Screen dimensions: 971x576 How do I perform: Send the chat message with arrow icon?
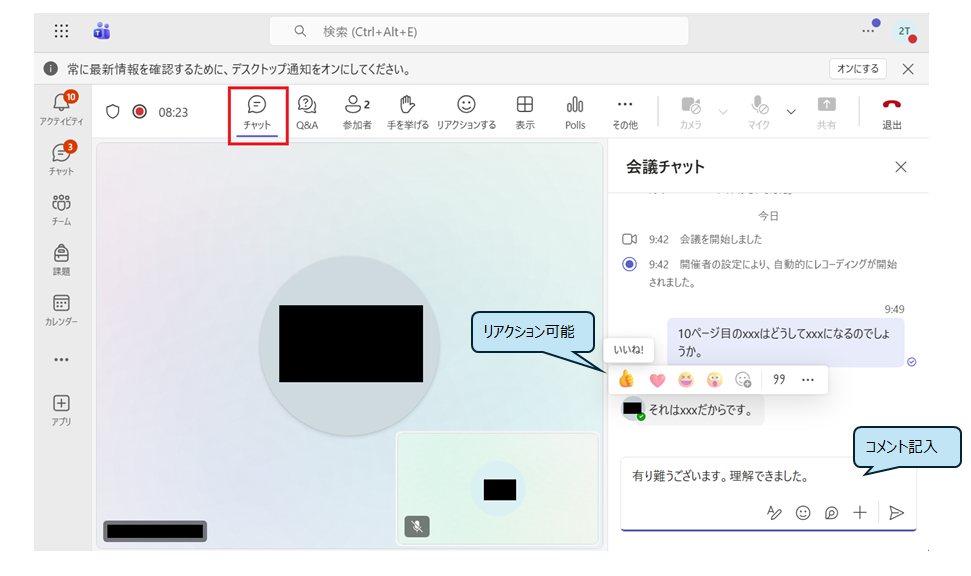coord(896,512)
